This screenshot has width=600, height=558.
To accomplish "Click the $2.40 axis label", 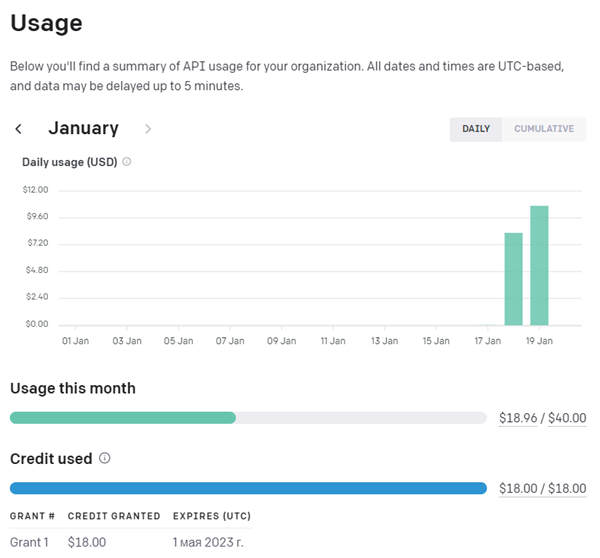I will click(37, 297).
